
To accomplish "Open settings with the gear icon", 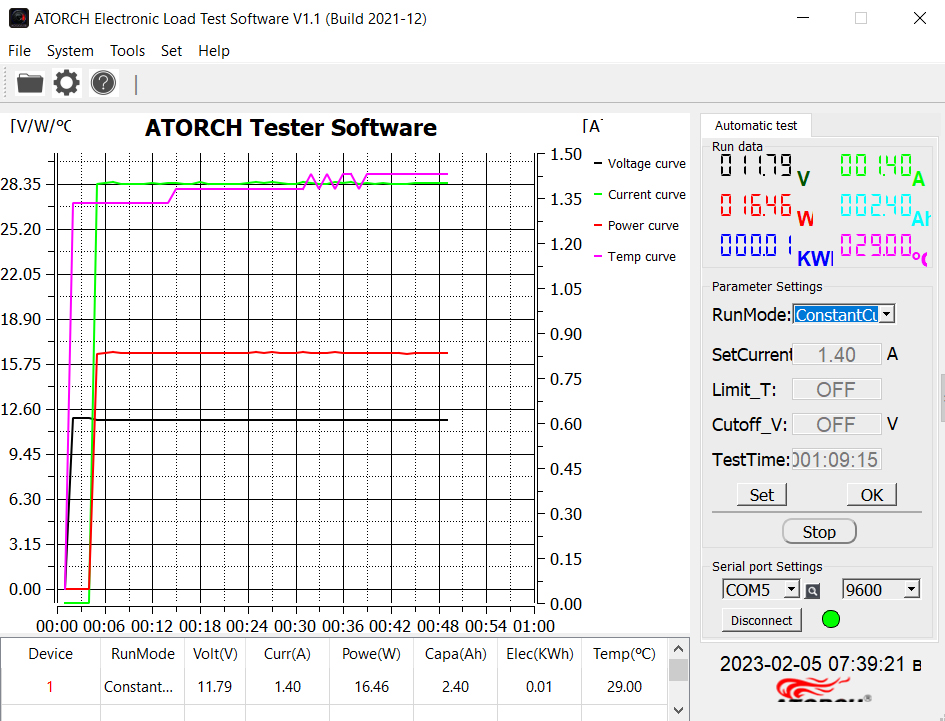I will point(66,83).
